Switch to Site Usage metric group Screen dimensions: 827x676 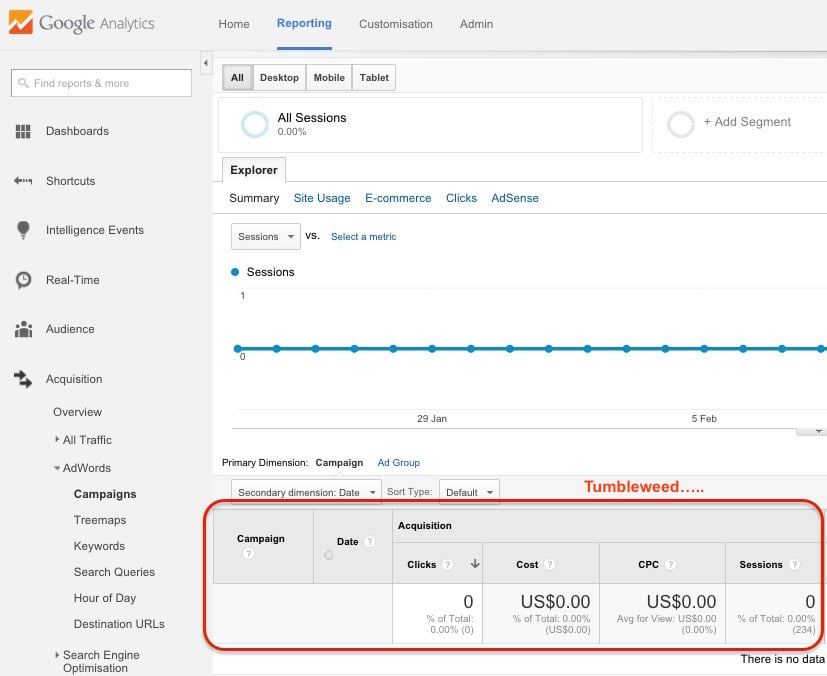pos(322,198)
